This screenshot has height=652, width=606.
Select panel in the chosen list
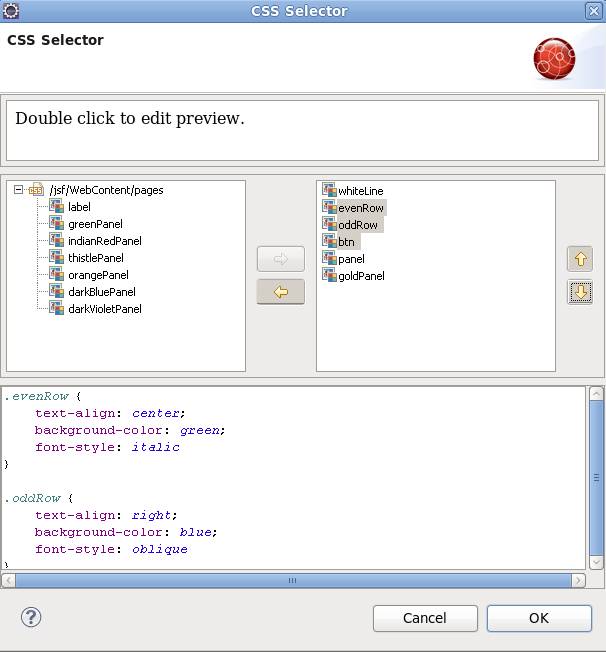(x=351, y=259)
